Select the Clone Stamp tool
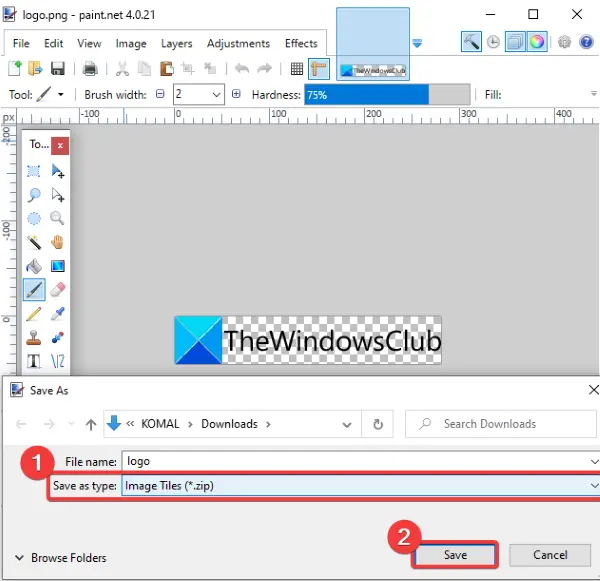 pos(34,337)
